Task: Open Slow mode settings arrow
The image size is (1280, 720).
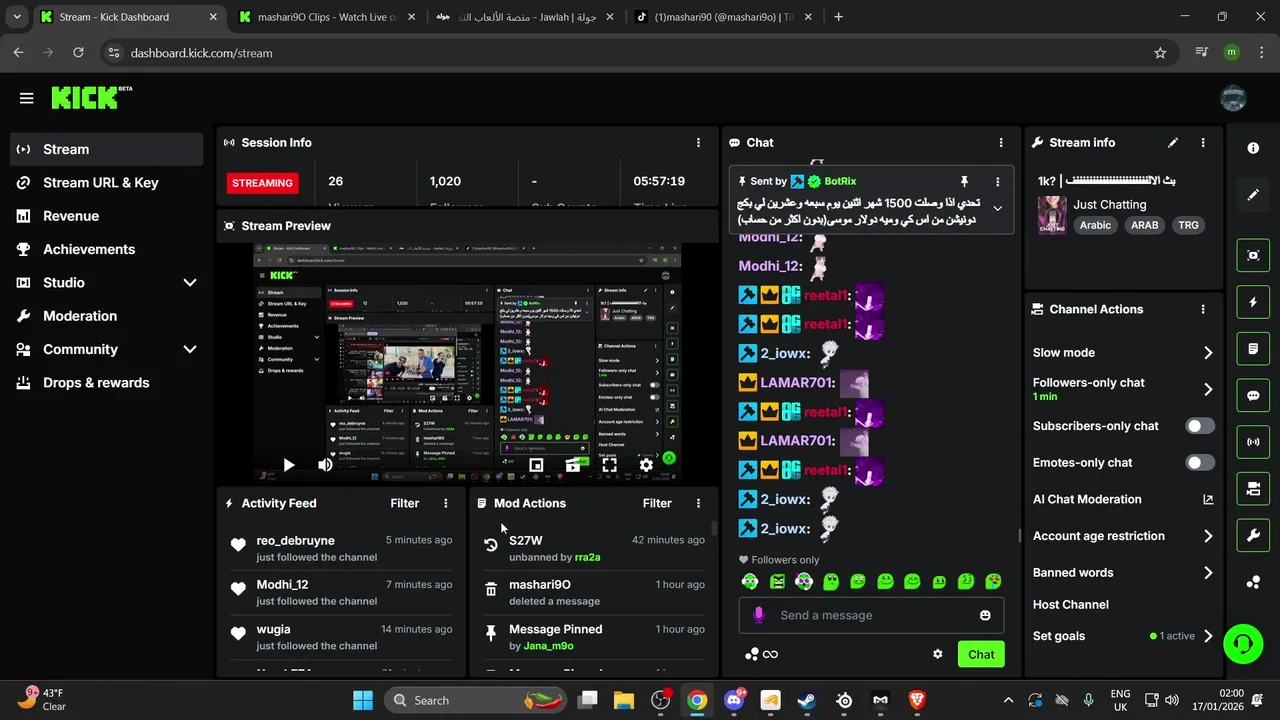Action: pos(1208,353)
